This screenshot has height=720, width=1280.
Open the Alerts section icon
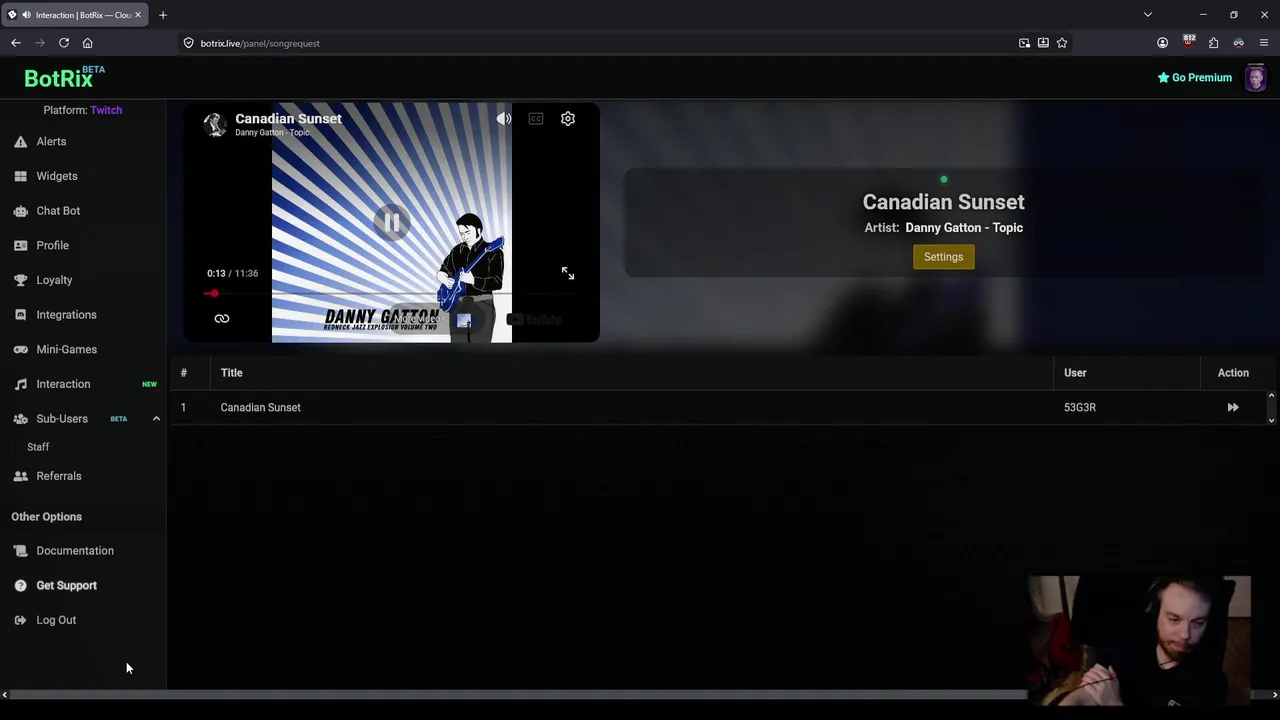(x=20, y=142)
